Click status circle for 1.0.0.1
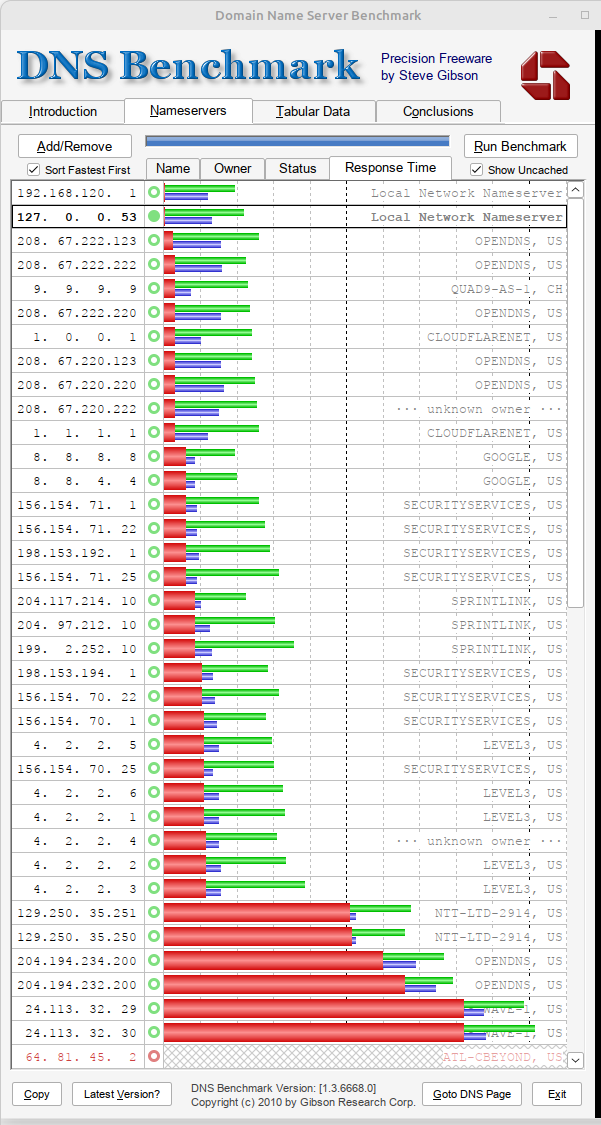Screen dimensions: 601x1125 [153, 336]
